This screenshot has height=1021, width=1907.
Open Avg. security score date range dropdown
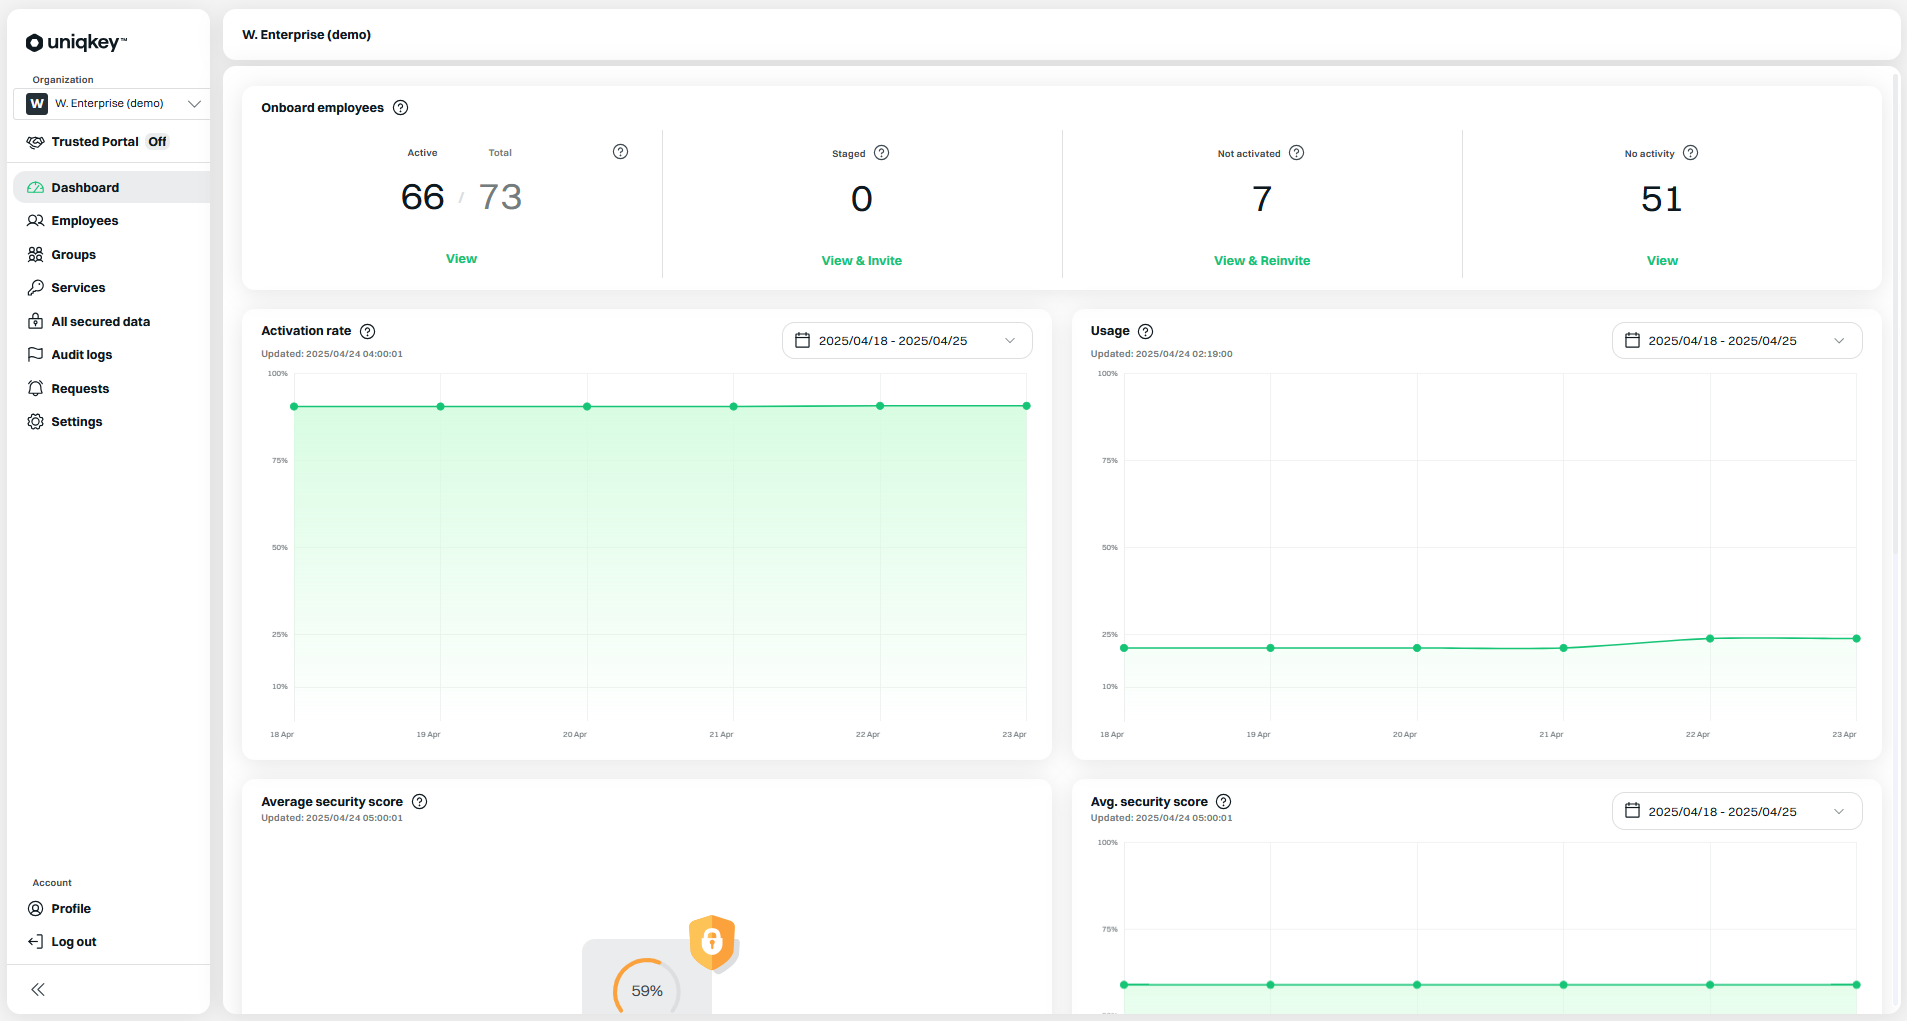[x=1737, y=812]
